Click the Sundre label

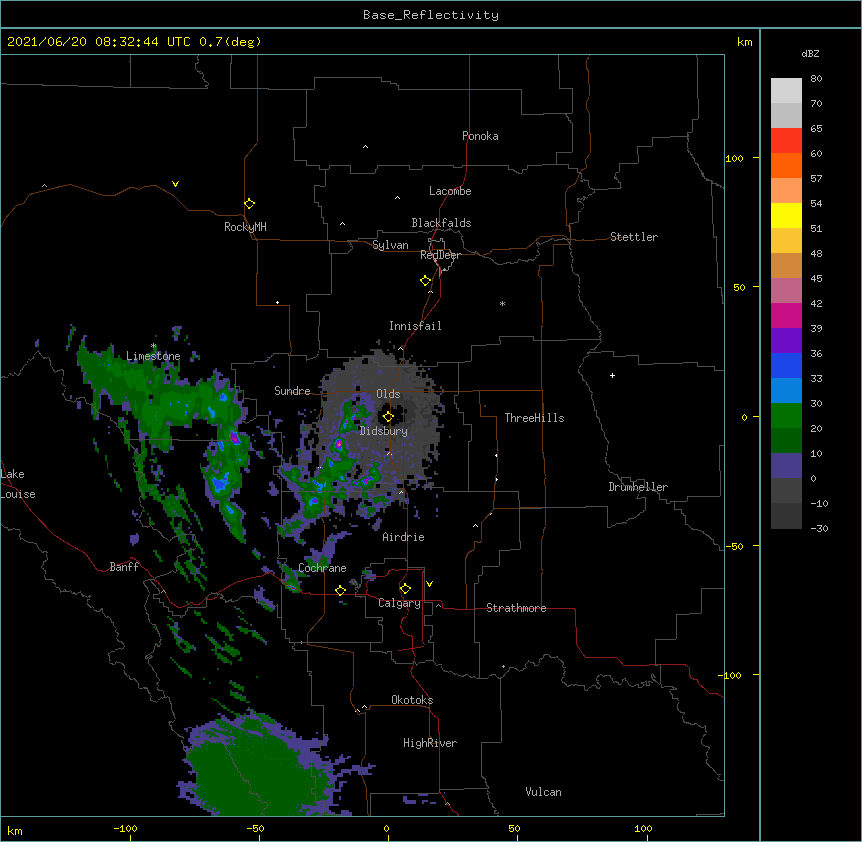click(x=292, y=391)
